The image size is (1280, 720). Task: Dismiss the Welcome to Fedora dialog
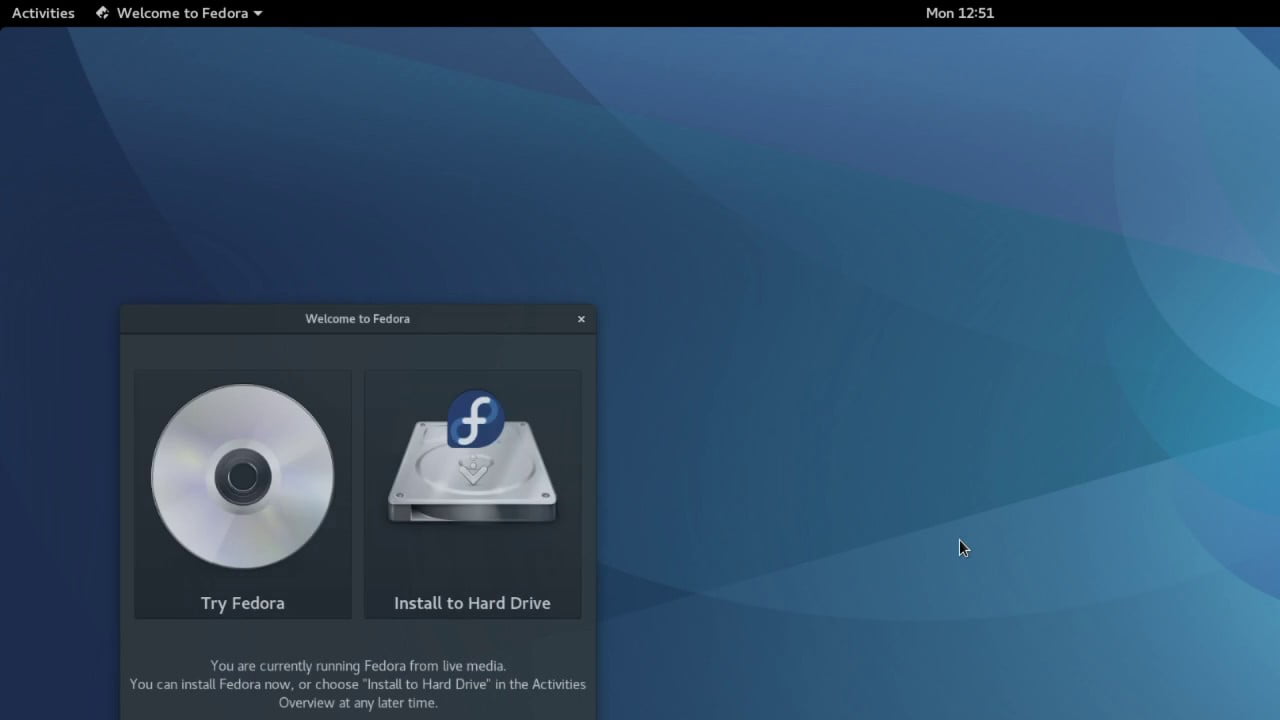click(x=581, y=319)
